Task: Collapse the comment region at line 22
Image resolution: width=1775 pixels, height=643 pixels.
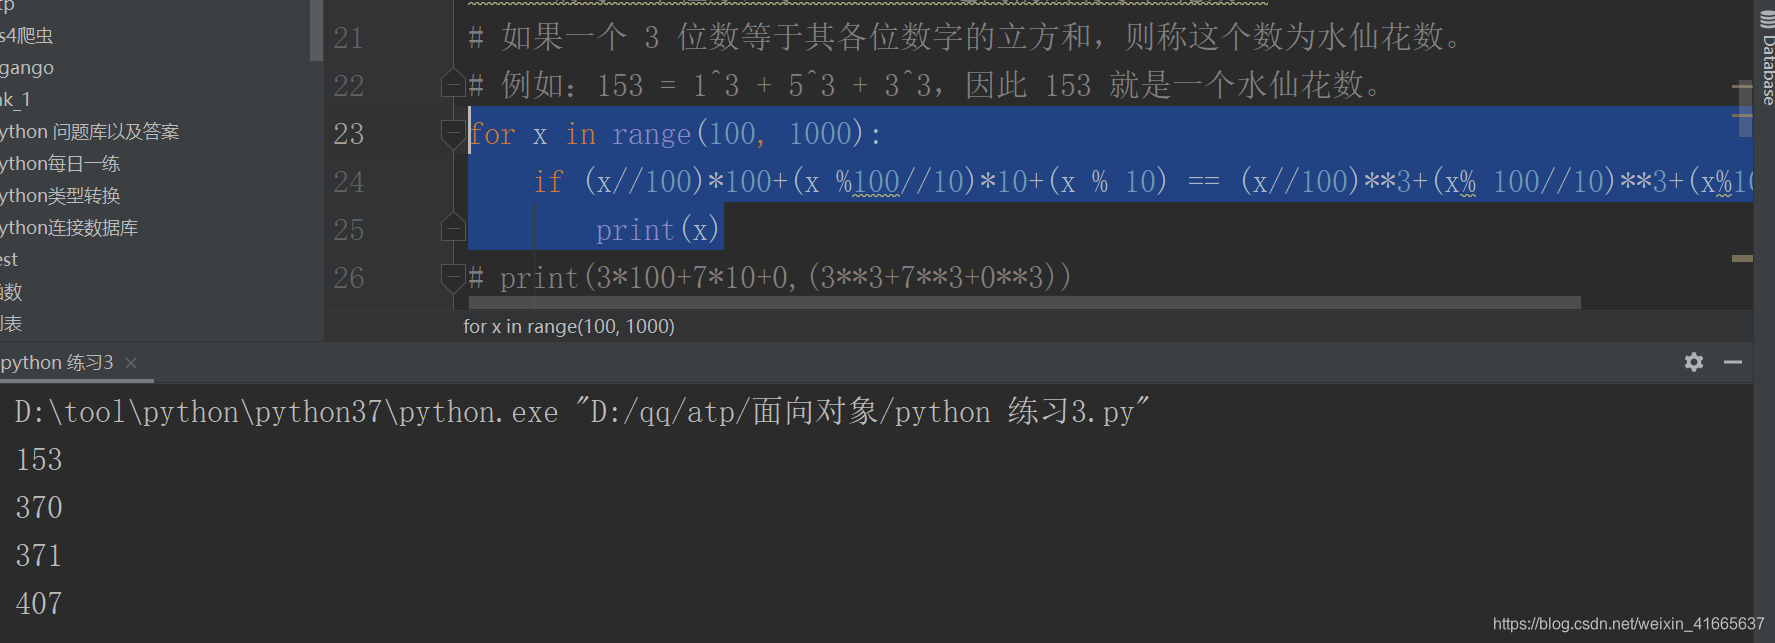Action: coord(453,85)
